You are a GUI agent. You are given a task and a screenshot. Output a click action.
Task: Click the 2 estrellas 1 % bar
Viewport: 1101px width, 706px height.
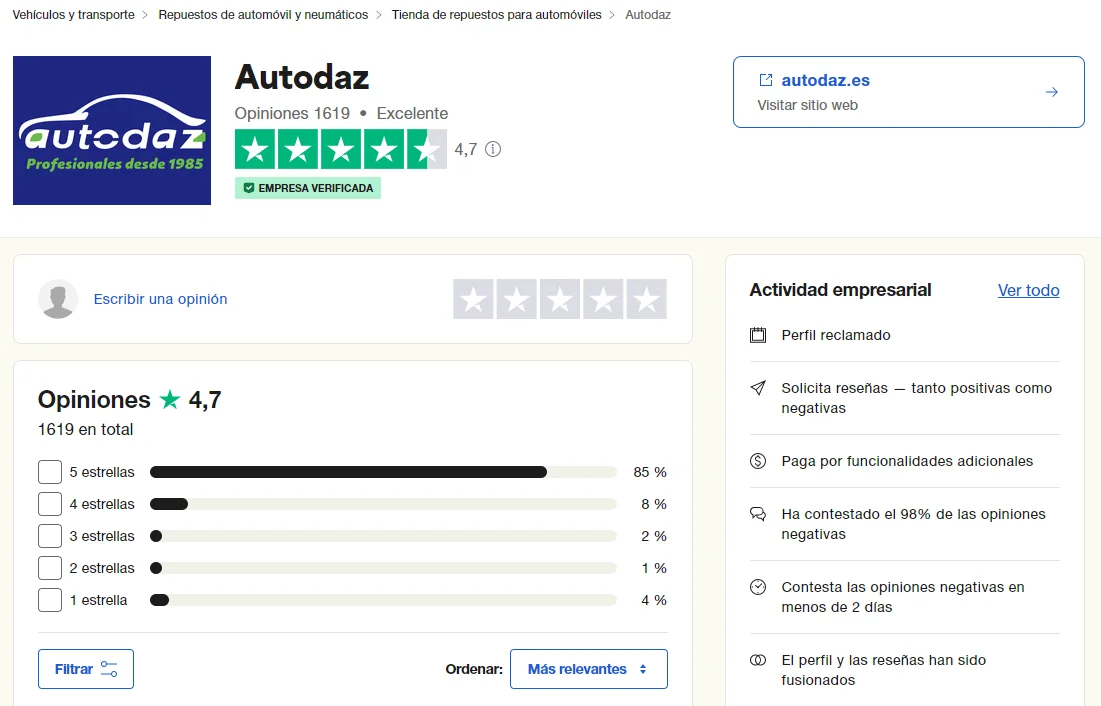coord(383,568)
